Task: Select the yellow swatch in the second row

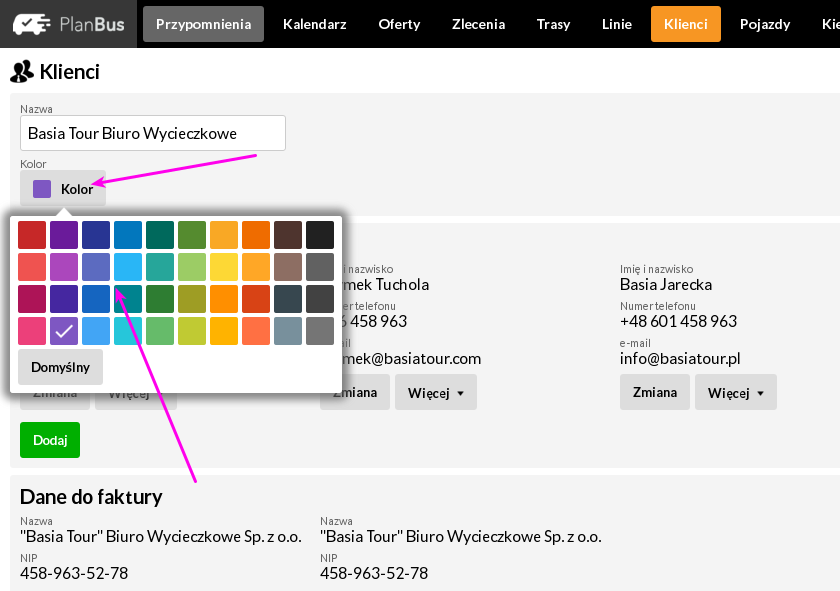Action: pyautogui.click(x=224, y=267)
